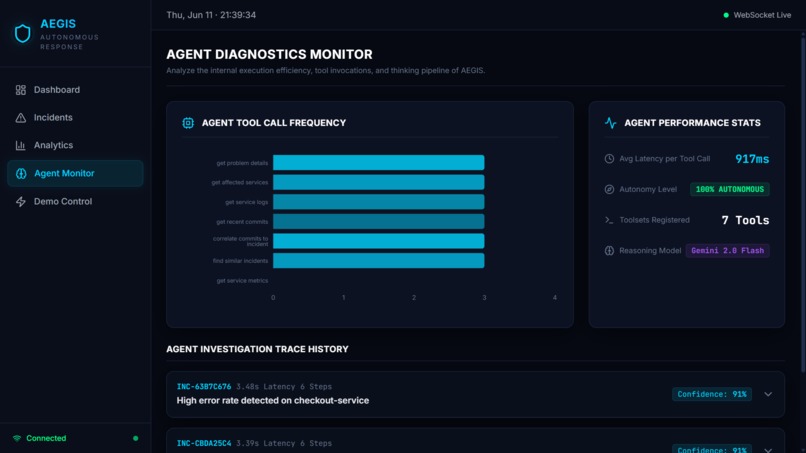Click the AEGIS shield logo icon
The image size is (806, 453).
tap(22, 33)
